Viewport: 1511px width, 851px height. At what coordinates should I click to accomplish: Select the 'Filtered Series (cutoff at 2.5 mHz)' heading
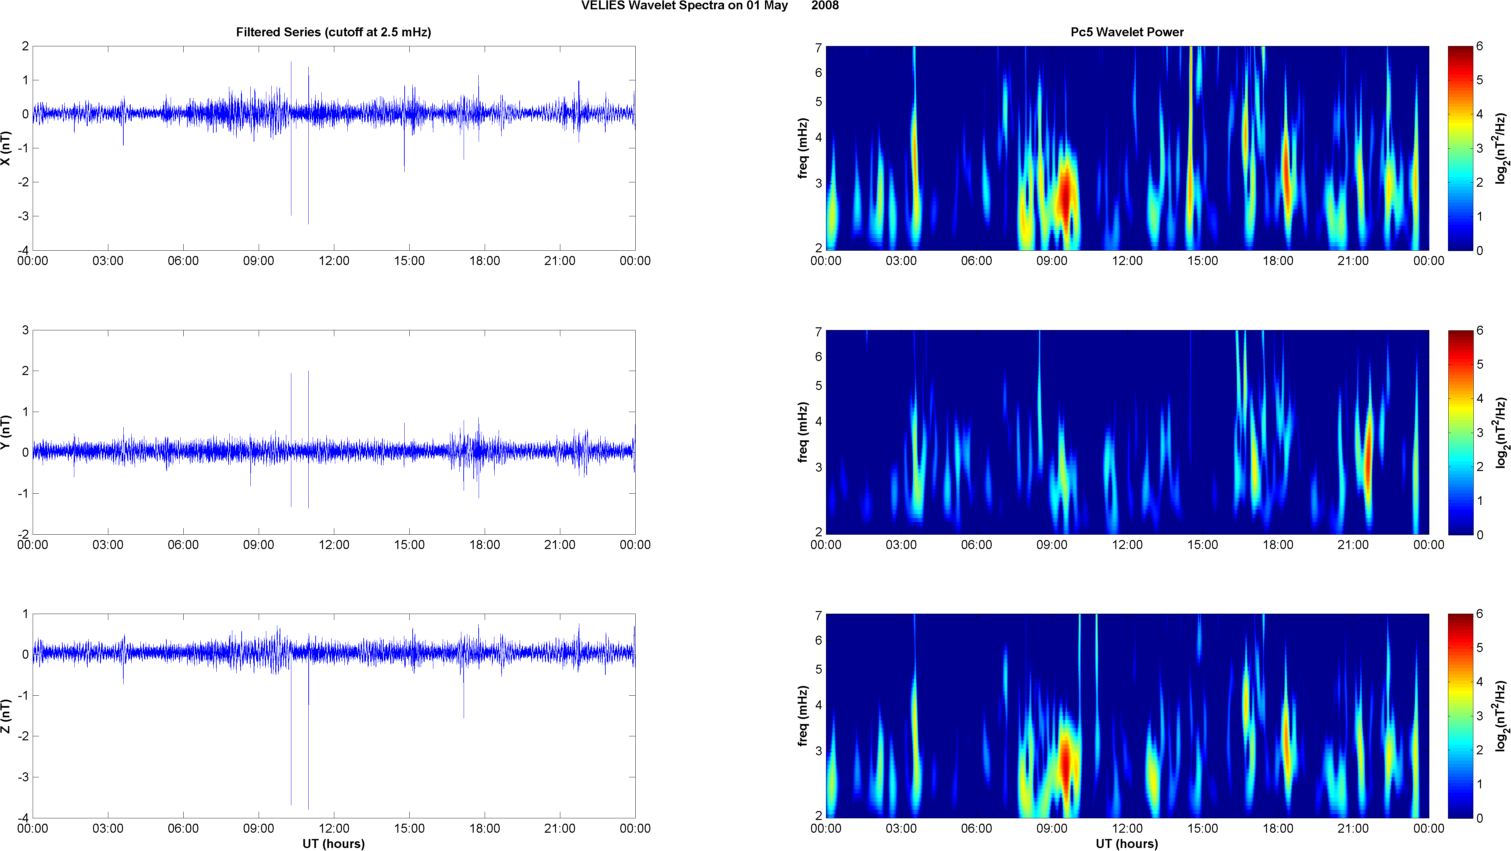pos(333,32)
